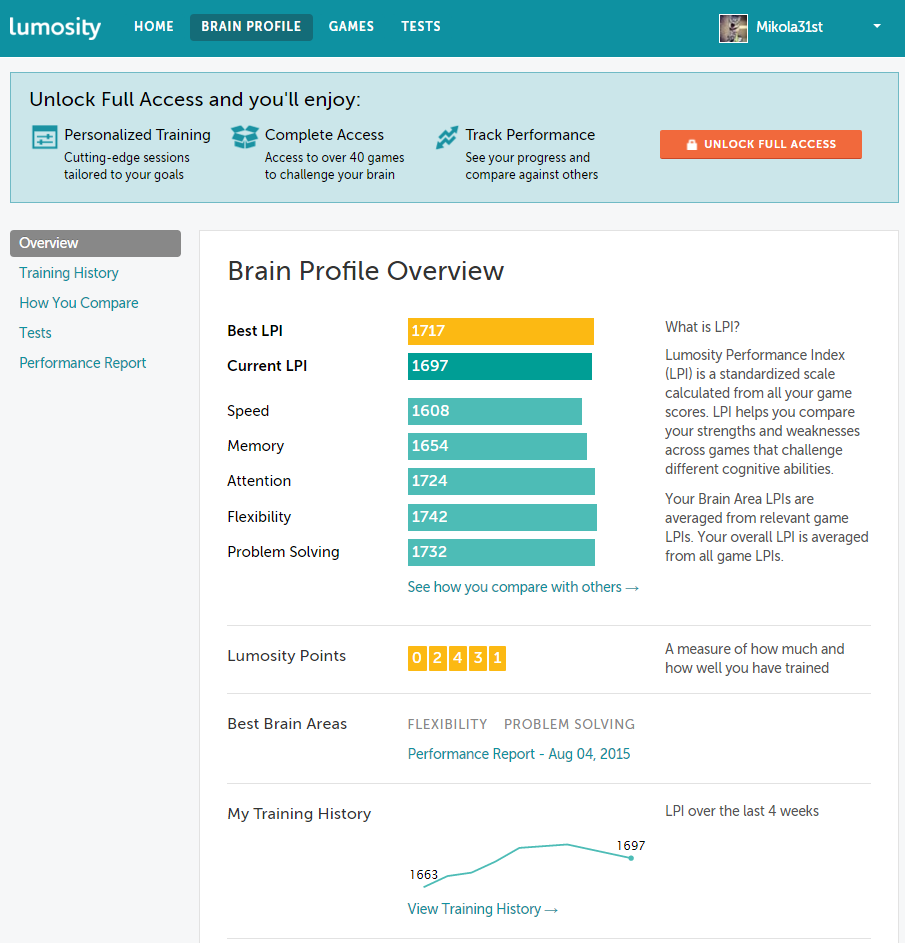This screenshot has width=905, height=943.
Task: Click the Lumosity logo
Action: pyautogui.click(x=55, y=27)
